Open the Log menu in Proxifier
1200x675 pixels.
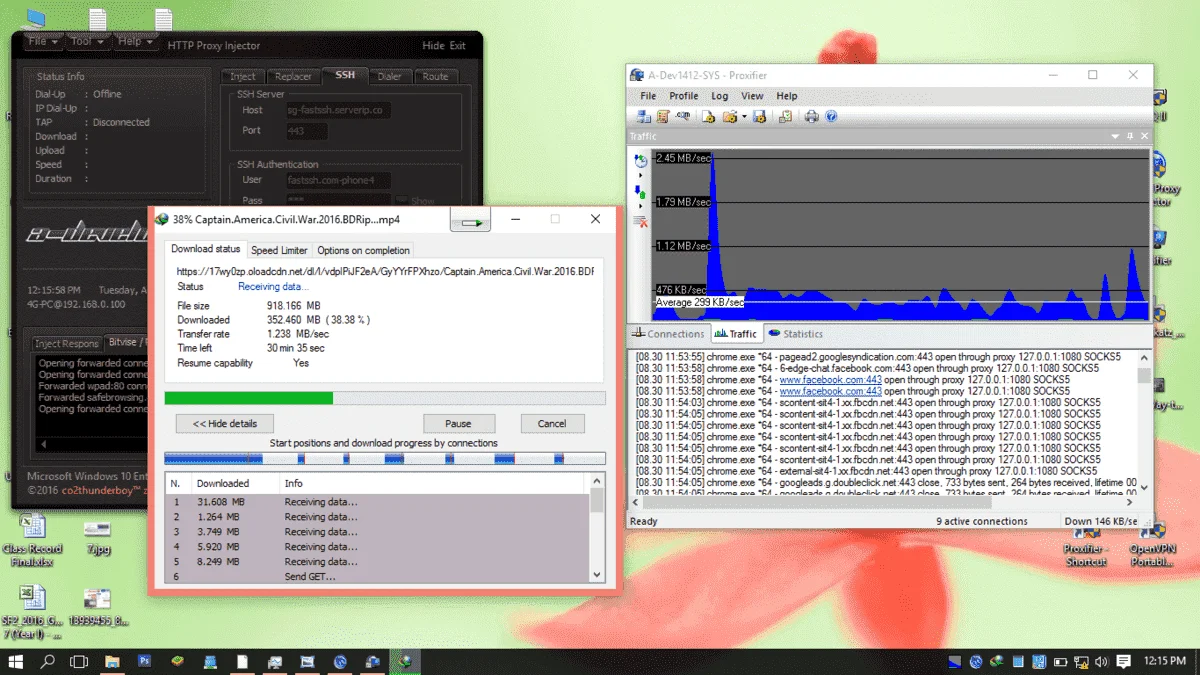pos(720,96)
